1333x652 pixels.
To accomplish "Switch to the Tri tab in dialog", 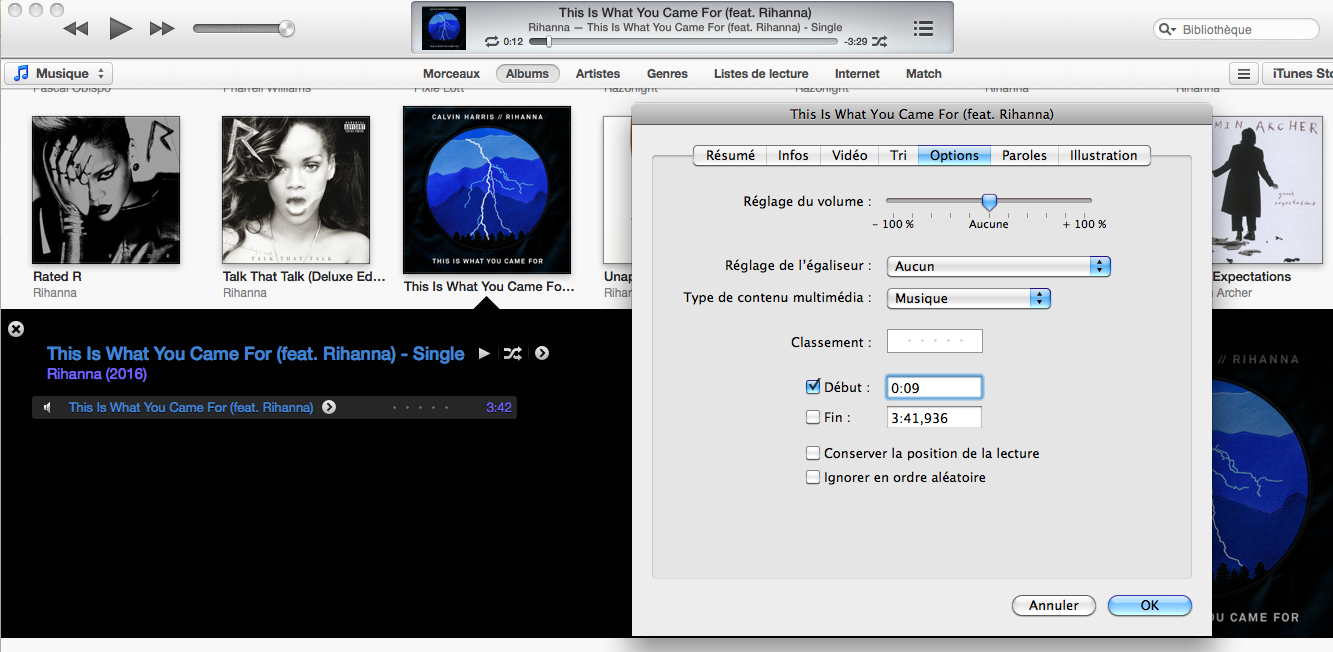I will (899, 155).
